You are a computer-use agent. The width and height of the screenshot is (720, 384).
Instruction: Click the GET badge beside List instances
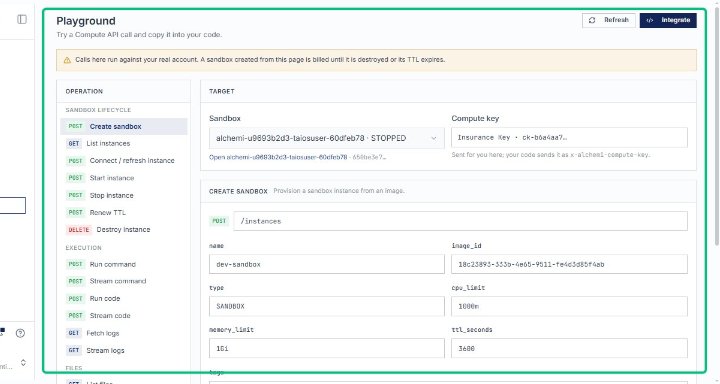point(74,143)
